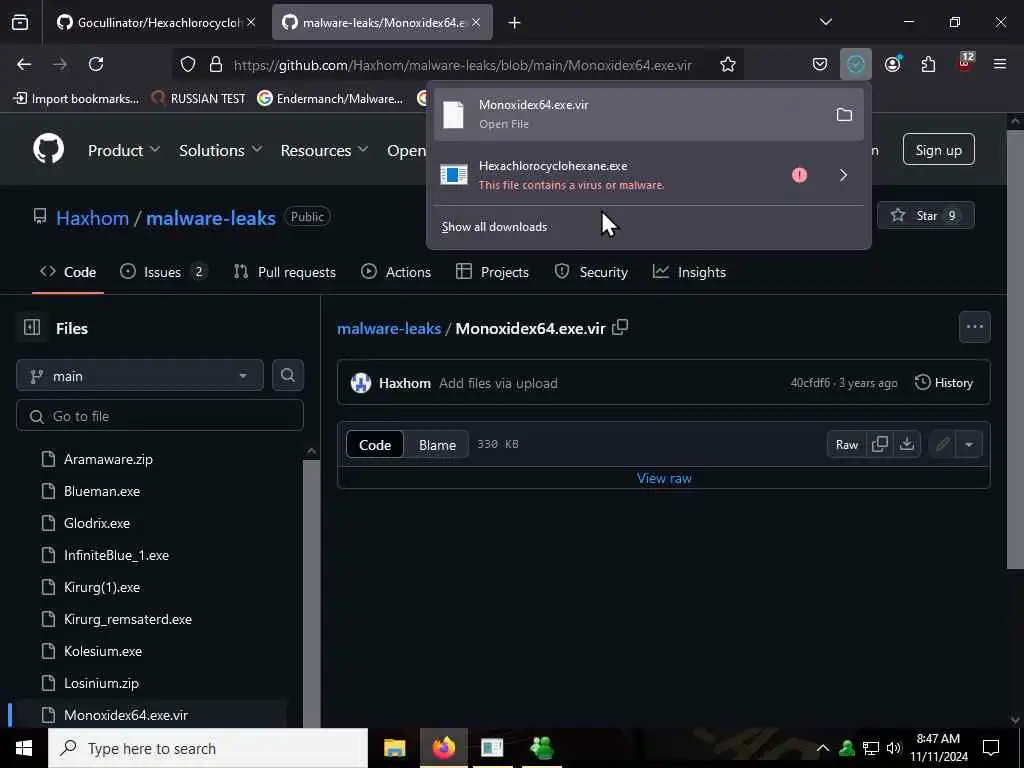The image size is (1024, 768).
Task: Open the Code repository tab
Action: point(68,272)
